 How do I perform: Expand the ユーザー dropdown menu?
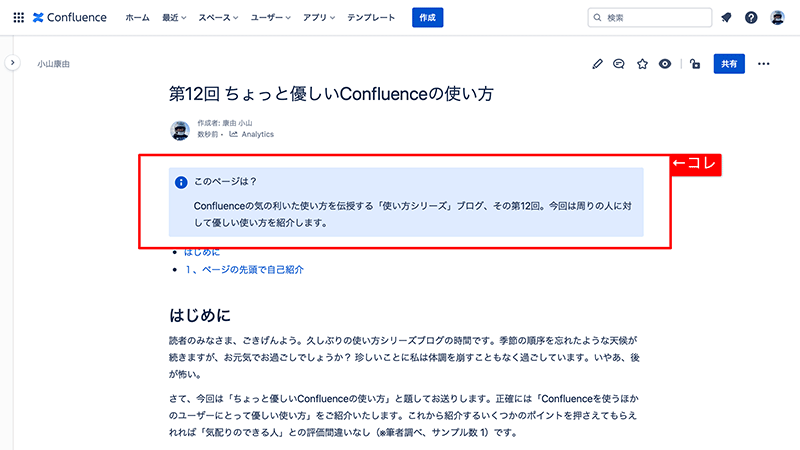coord(270,17)
